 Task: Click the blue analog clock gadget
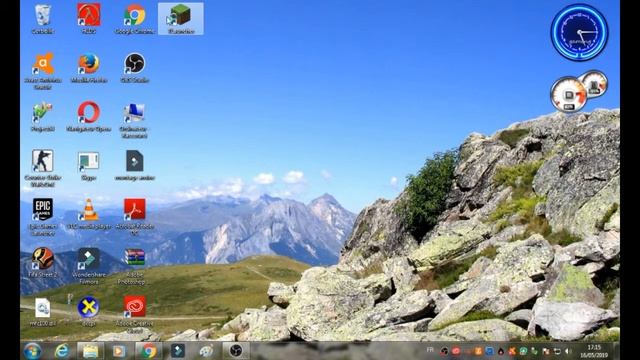click(x=579, y=33)
